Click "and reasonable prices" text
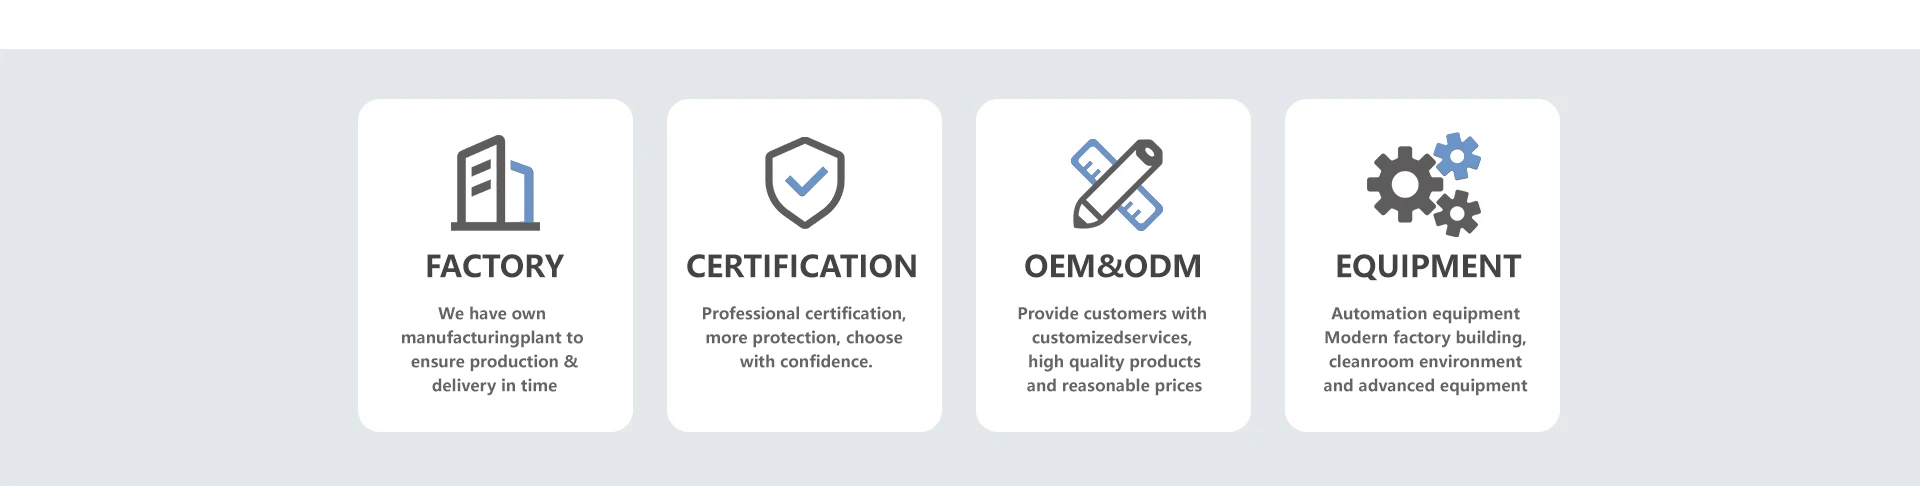The image size is (1920, 495). (1114, 386)
